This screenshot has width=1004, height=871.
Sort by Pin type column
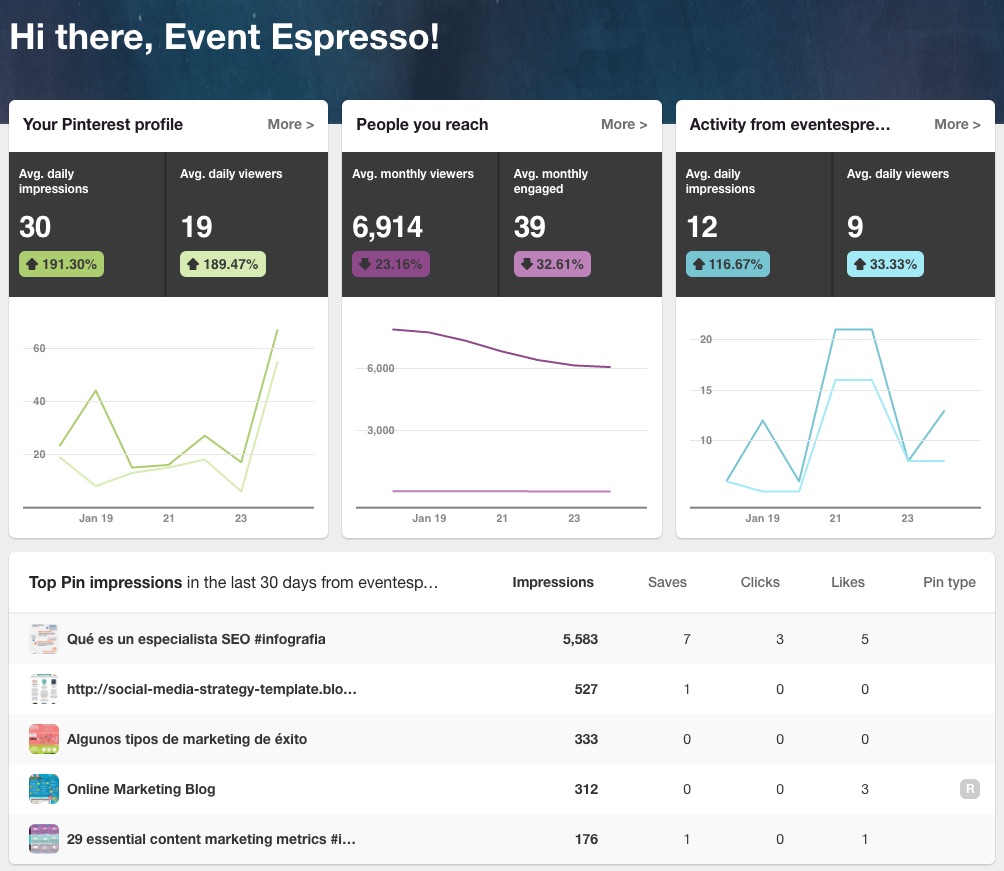[949, 582]
